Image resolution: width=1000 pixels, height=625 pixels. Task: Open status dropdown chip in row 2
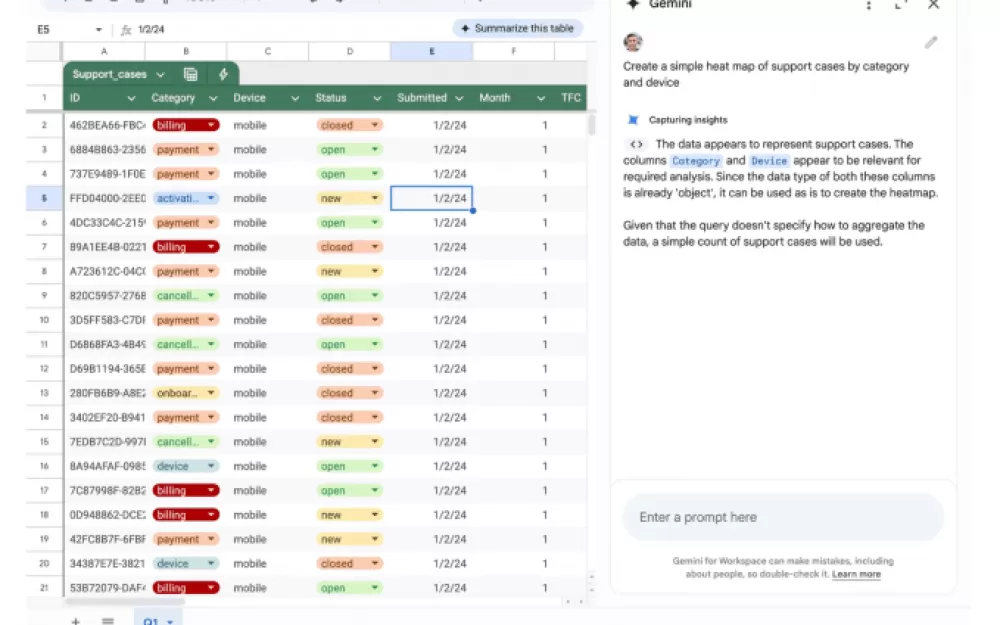(375, 126)
